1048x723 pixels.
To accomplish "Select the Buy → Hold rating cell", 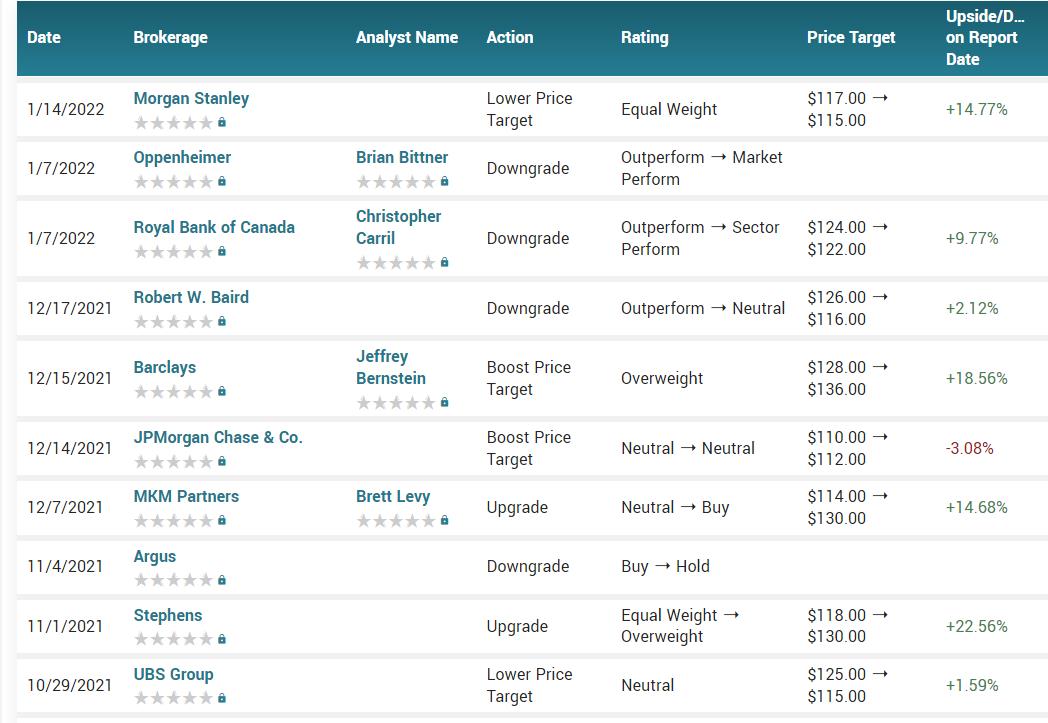I will (665, 567).
